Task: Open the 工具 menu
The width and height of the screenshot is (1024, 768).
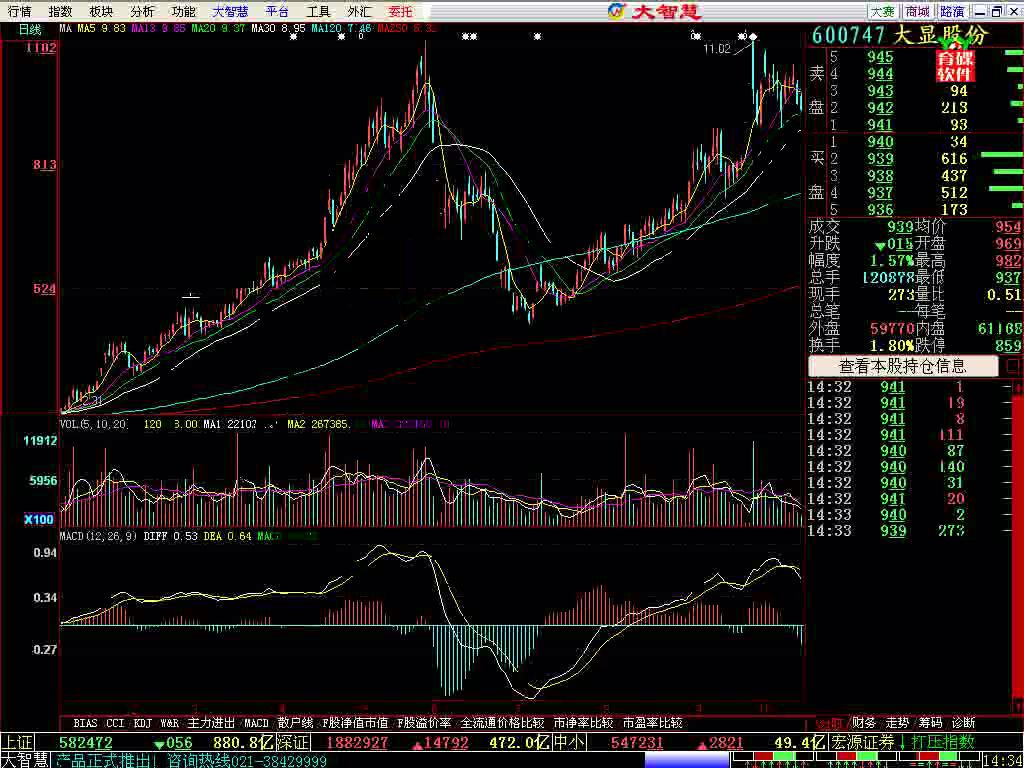Action: 319,12
